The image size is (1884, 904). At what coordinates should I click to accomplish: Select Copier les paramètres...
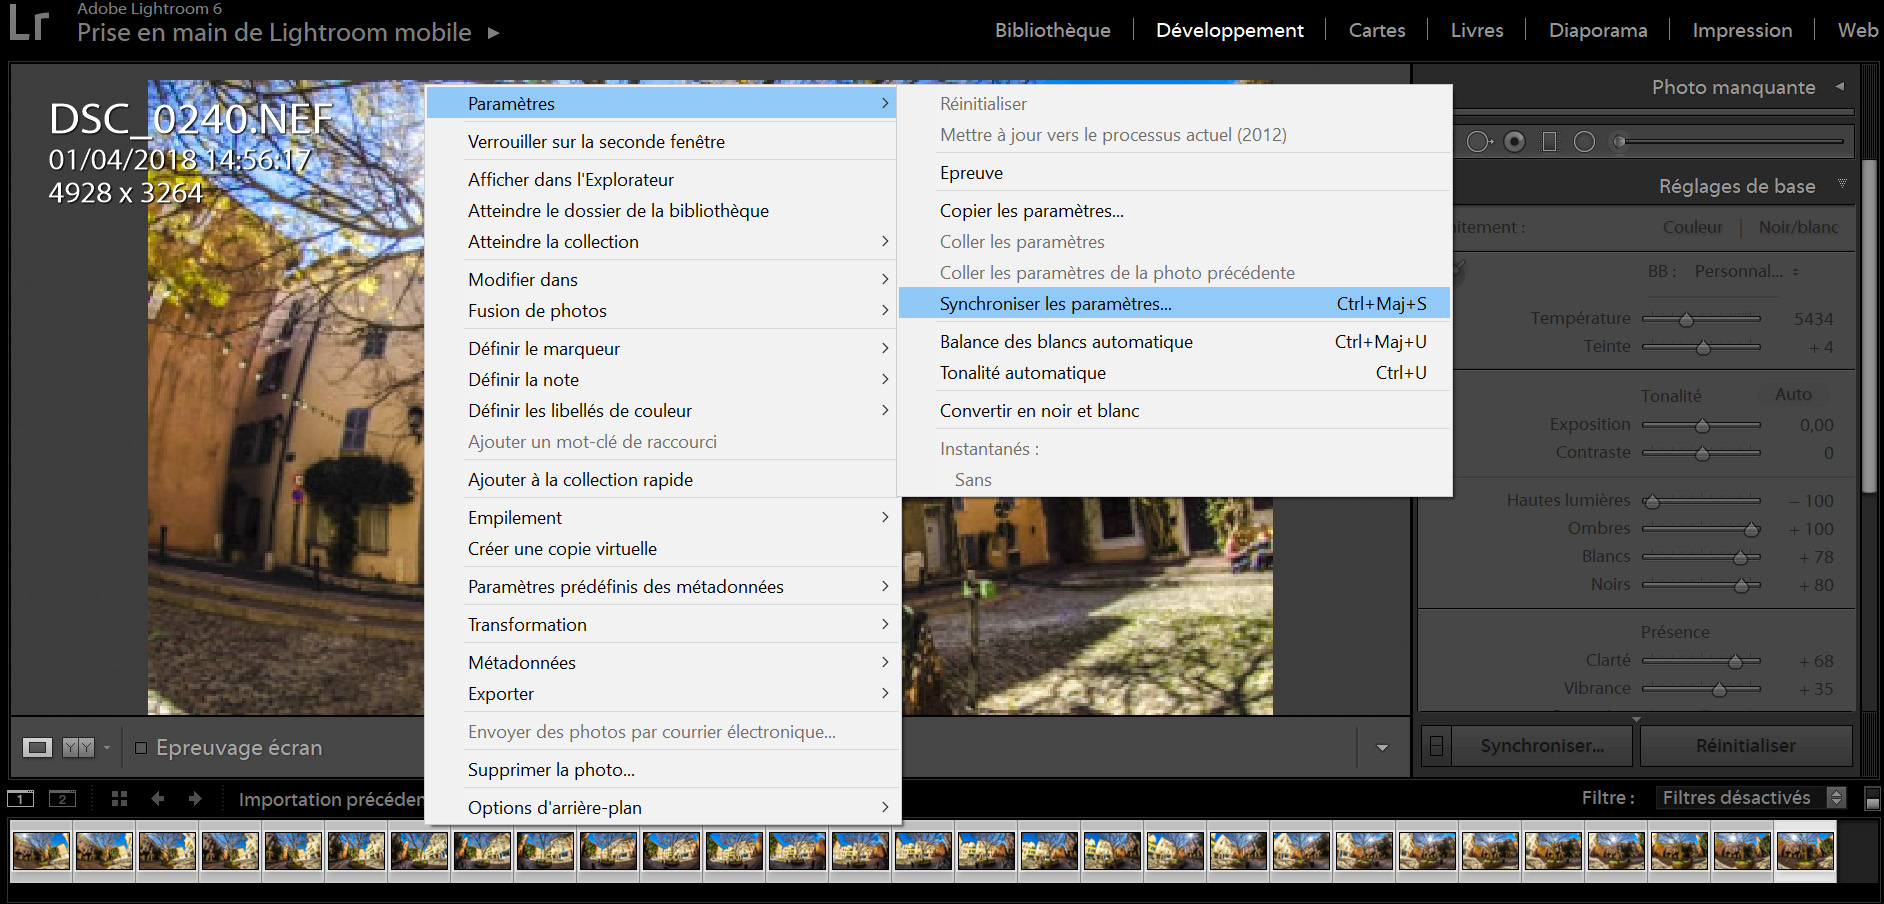tap(1174, 211)
